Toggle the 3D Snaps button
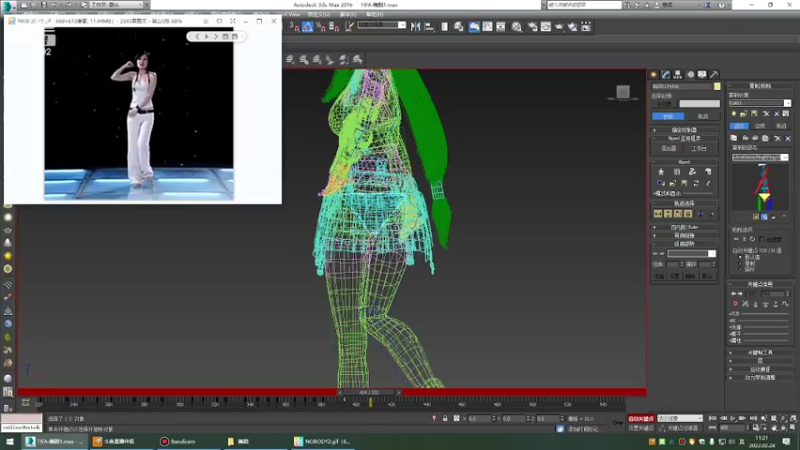 tap(294, 27)
